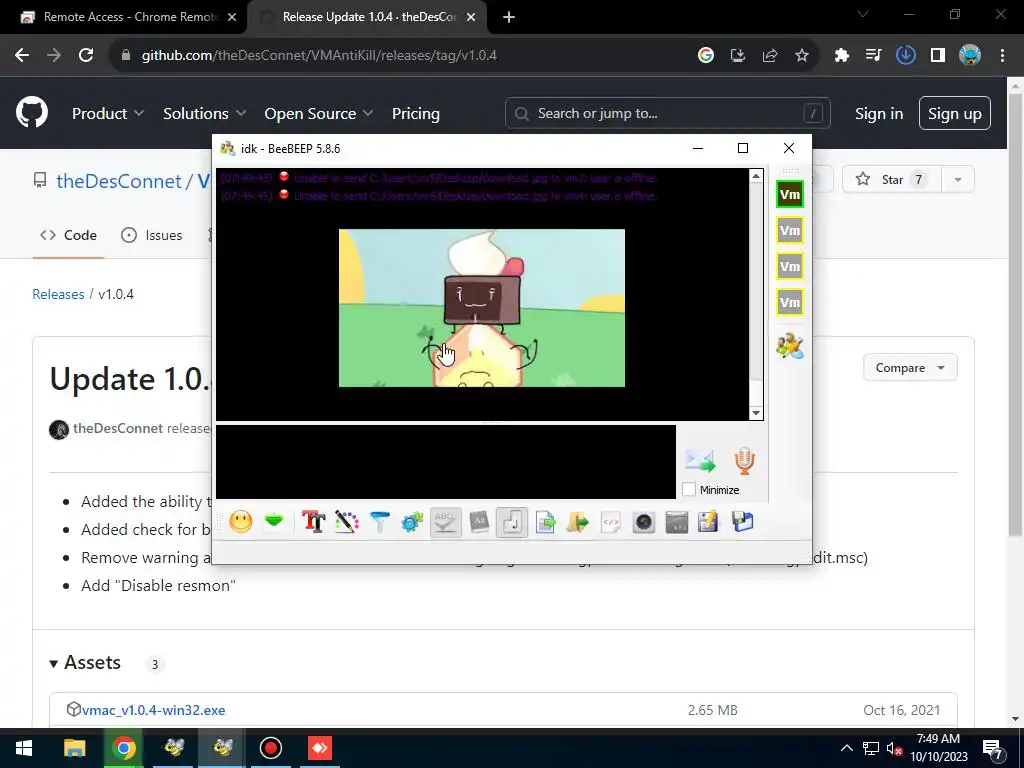Viewport: 1024px width, 768px height.
Task: Open the emoticons smiley picker in BeeBEEP
Action: tap(241, 522)
